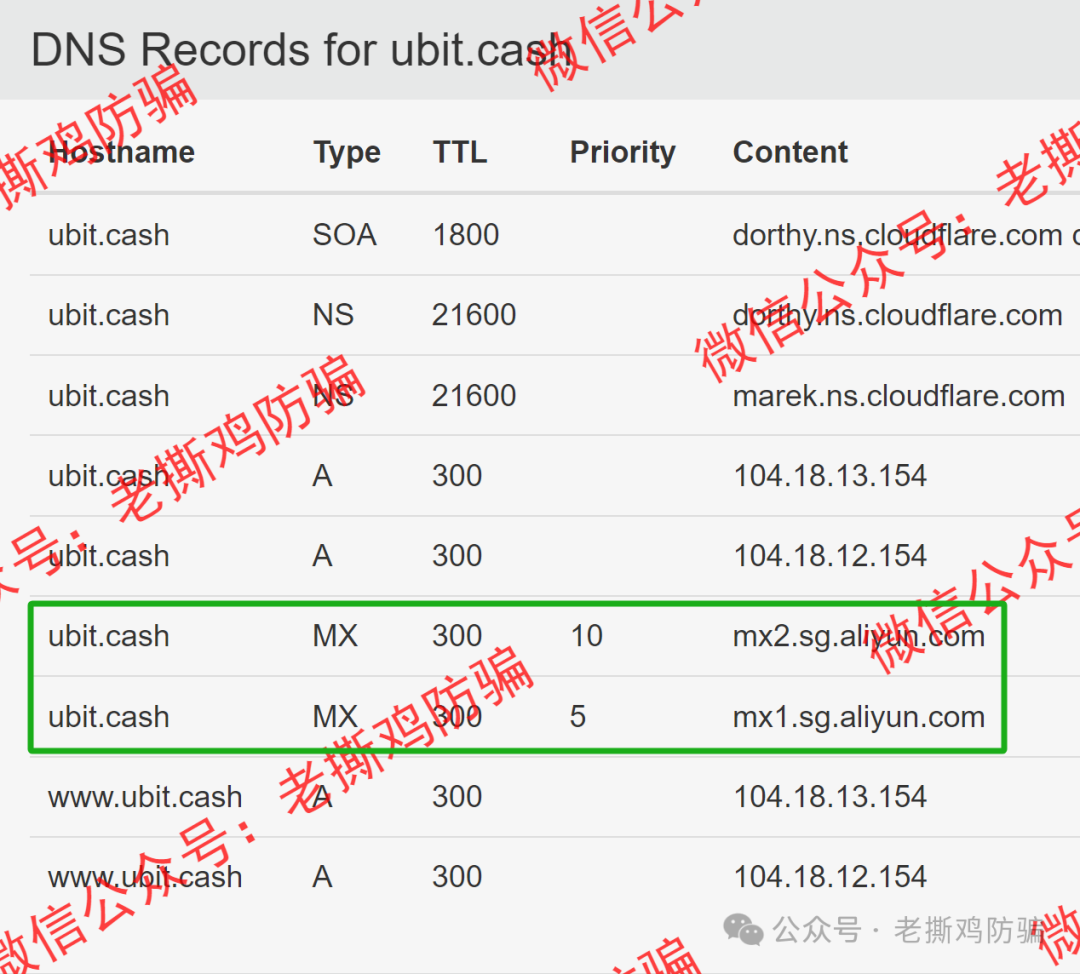Screen dimensions: 1080x974
Task: Select the TTL value 1800
Action: [466, 235]
